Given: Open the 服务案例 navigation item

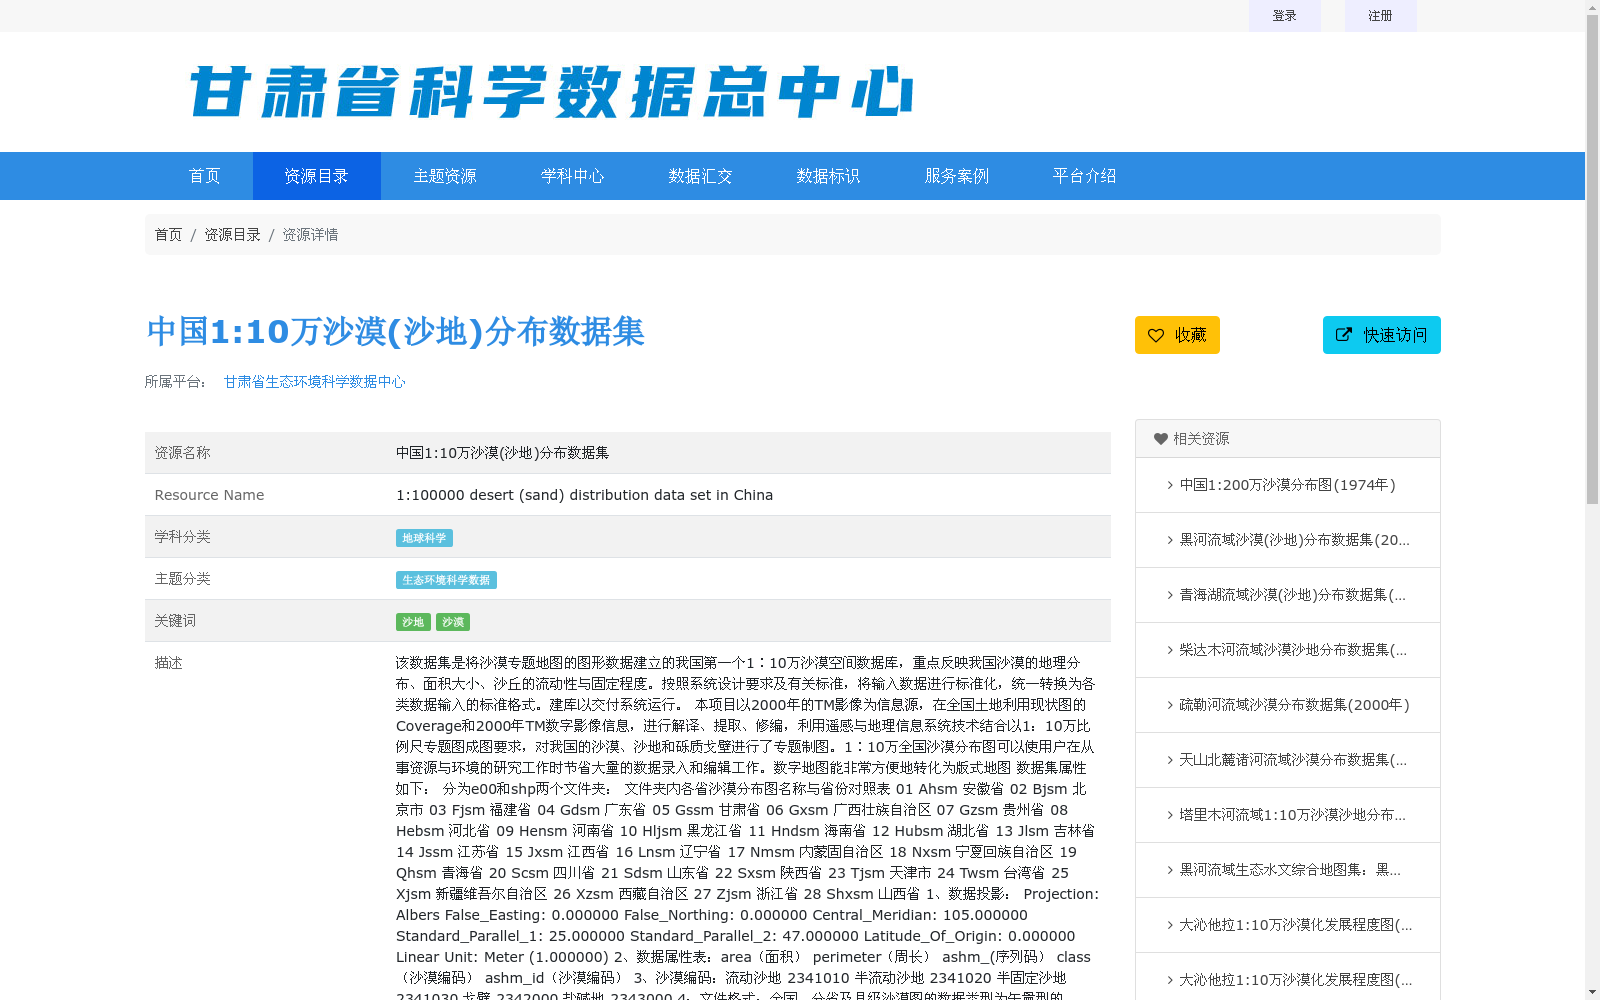Looking at the screenshot, I should (x=957, y=176).
